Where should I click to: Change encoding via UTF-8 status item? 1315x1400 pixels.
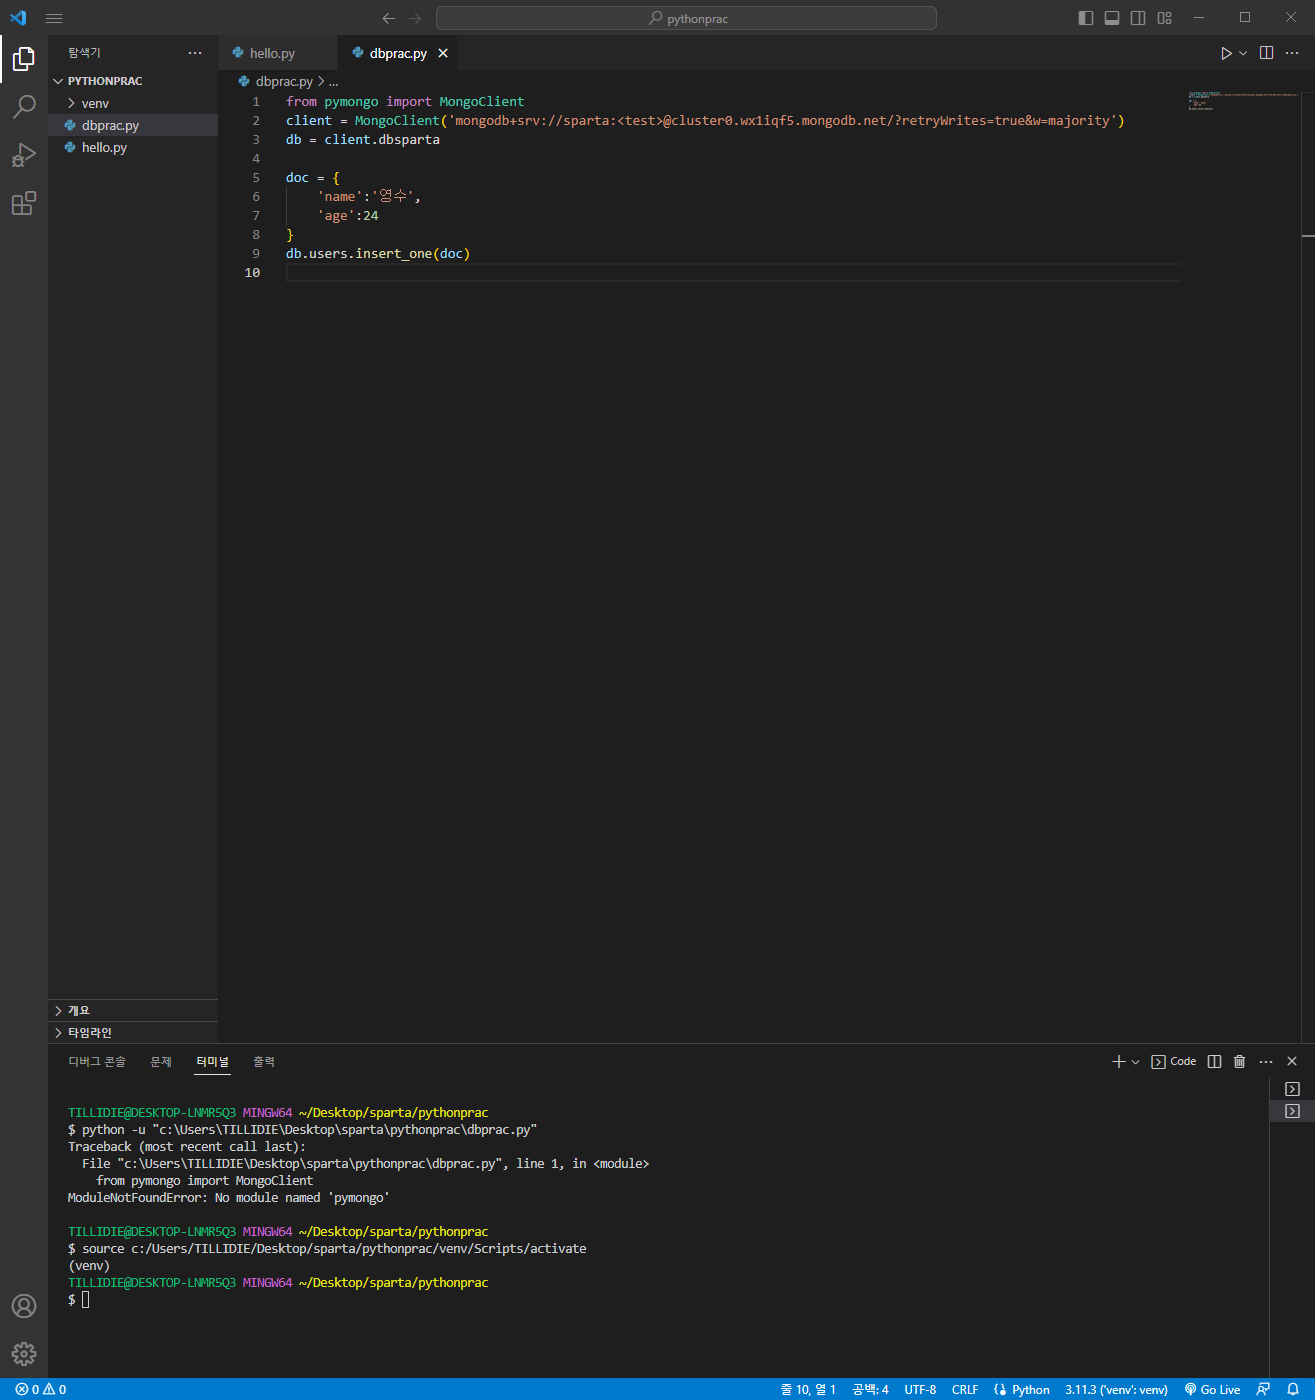920,1390
